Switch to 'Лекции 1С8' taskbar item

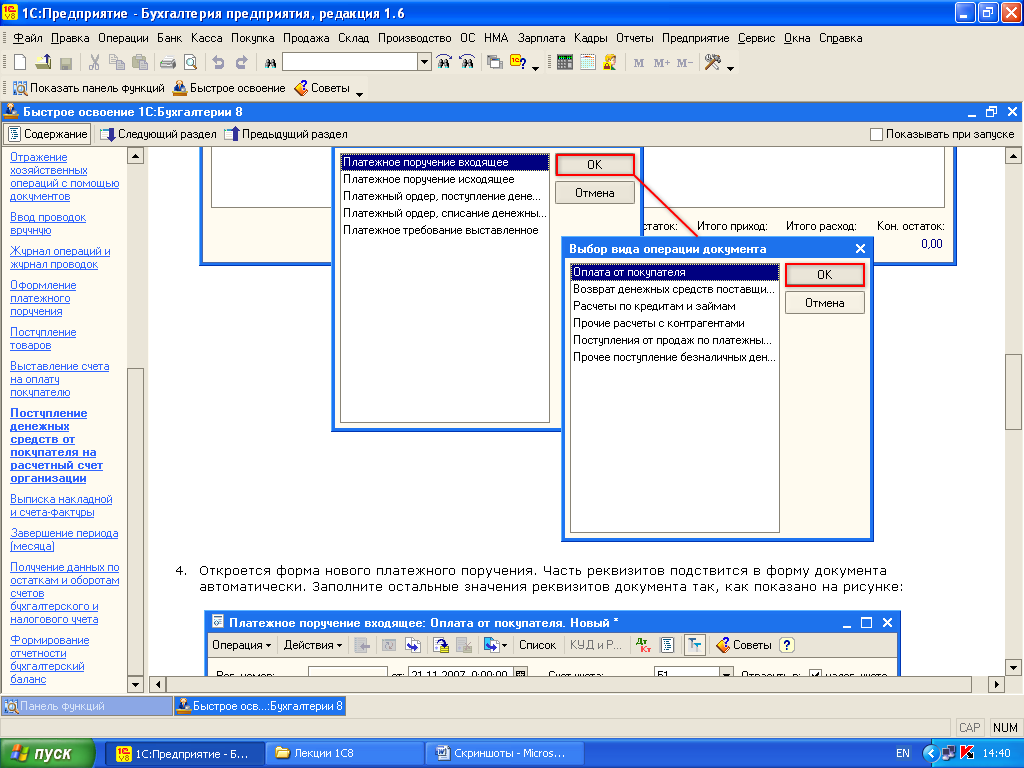click(x=344, y=753)
